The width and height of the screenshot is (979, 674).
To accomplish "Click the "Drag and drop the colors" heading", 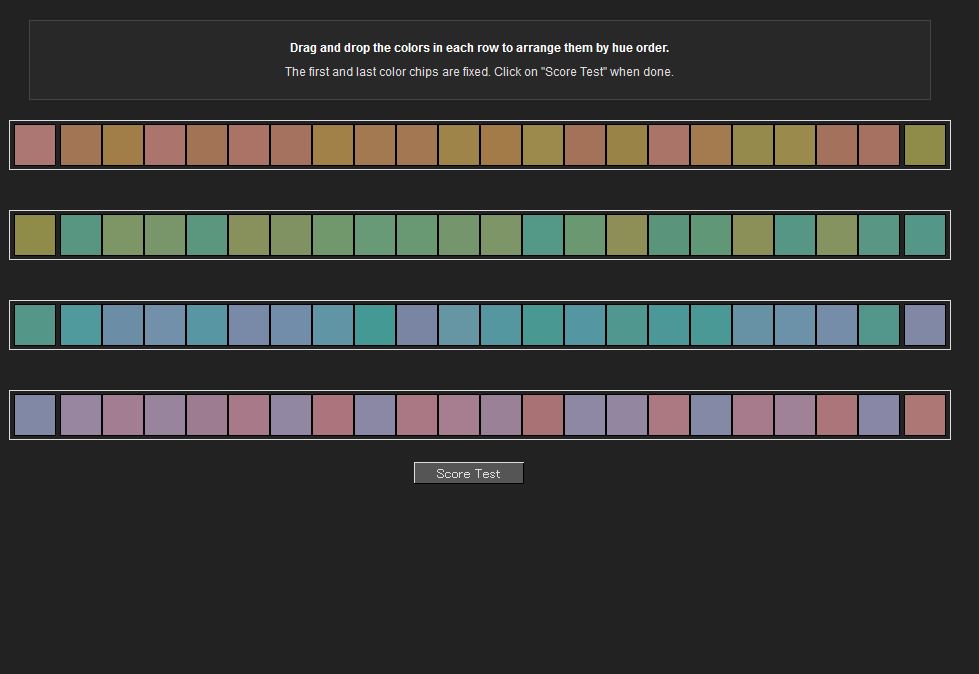I will point(479,48).
